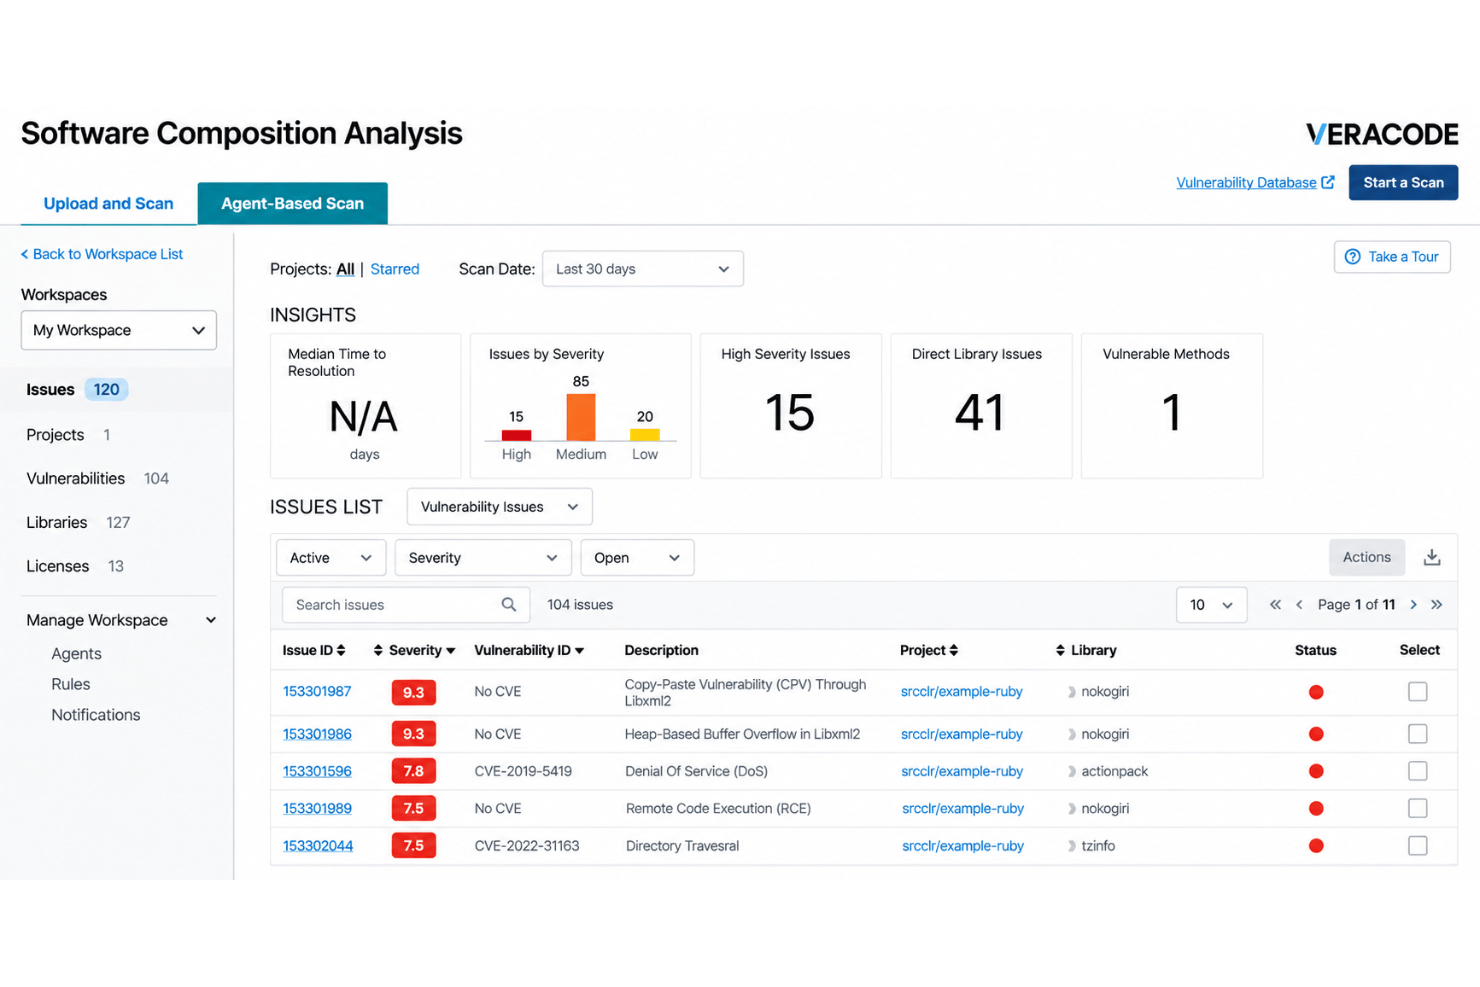Click Vulnerability ID sort caret
The width and height of the screenshot is (1480, 987).
tap(579, 651)
